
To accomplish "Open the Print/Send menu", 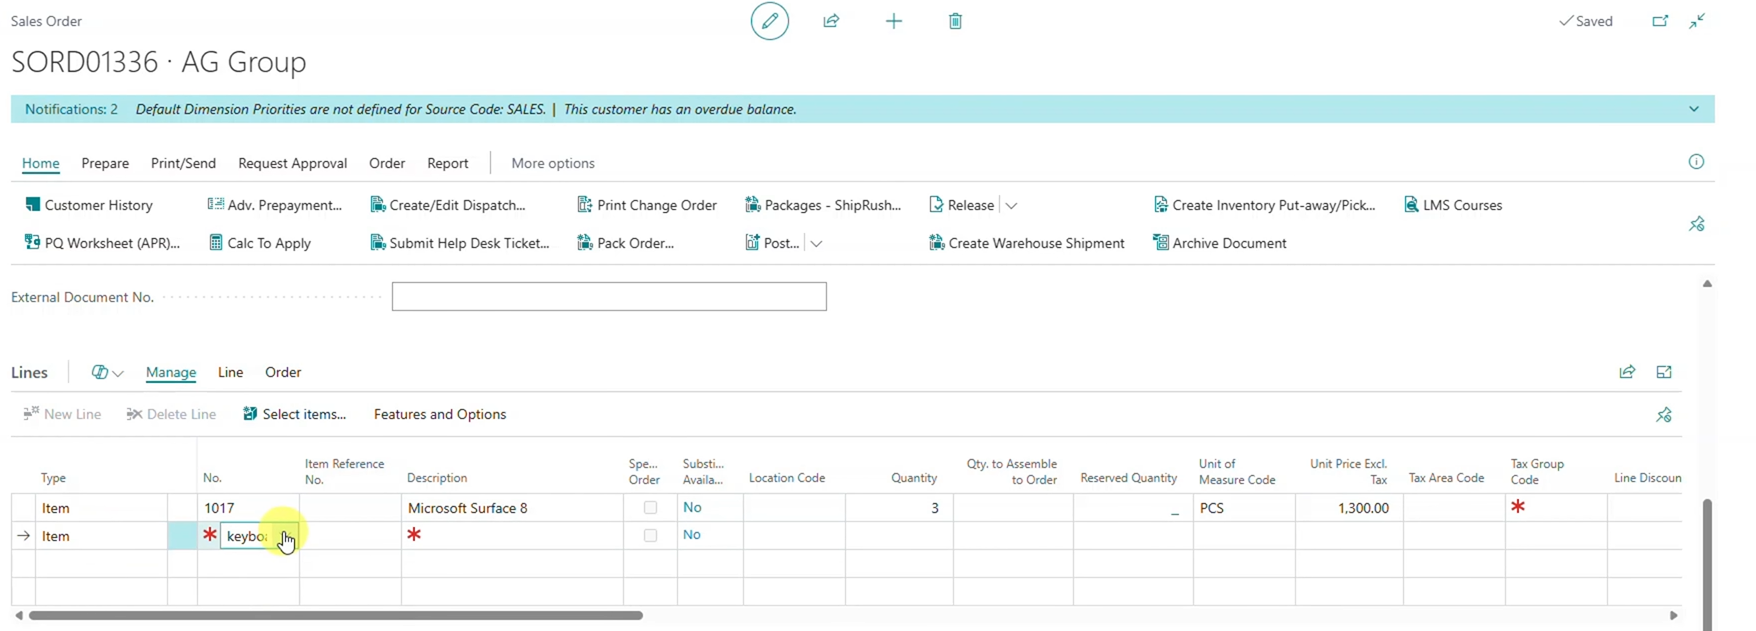I will coord(183,163).
